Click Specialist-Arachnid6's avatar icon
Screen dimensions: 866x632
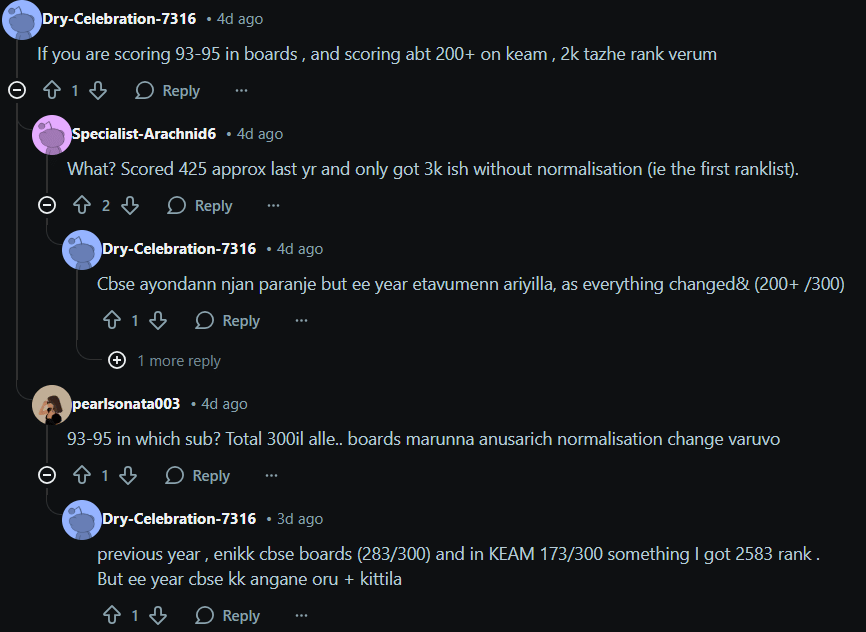pyautogui.click(x=52, y=133)
